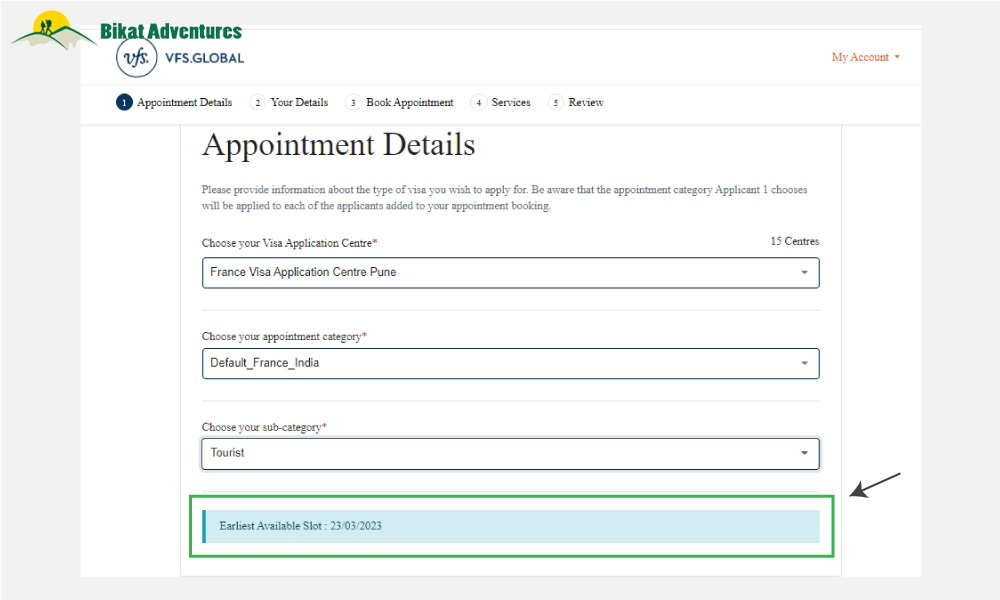The image size is (1000, 600).
Task: Click the 'Bikat Adventures' title text
Action: tap(171, 31)
